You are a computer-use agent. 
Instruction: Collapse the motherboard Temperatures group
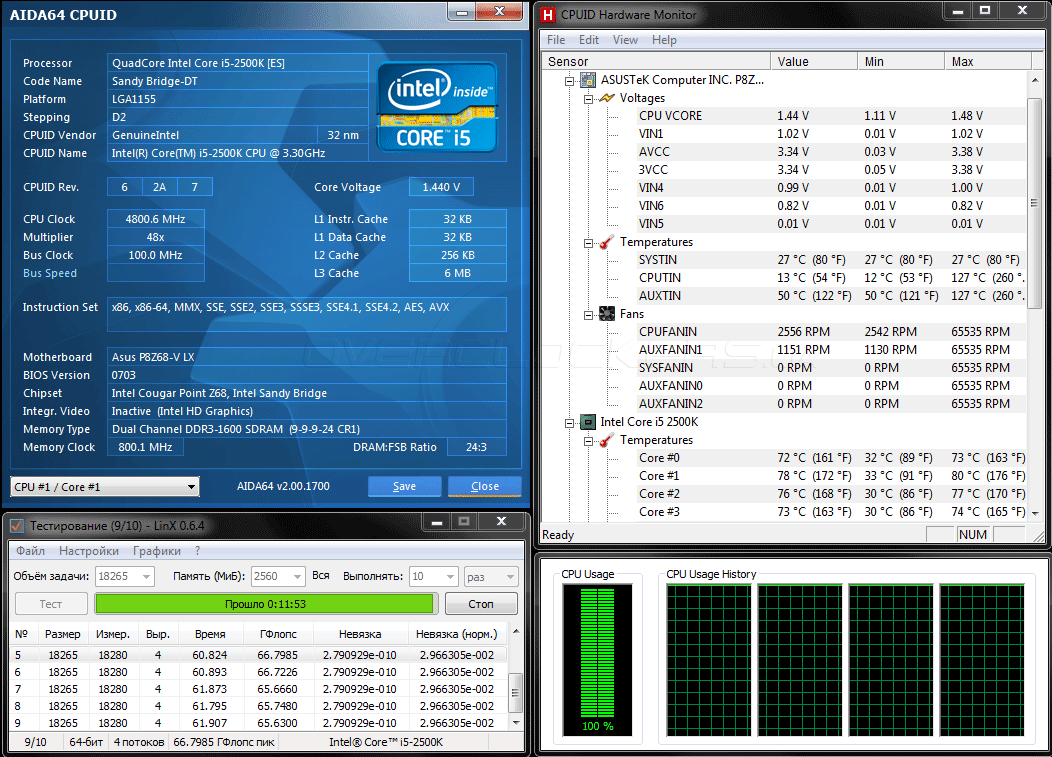[588, 243]
